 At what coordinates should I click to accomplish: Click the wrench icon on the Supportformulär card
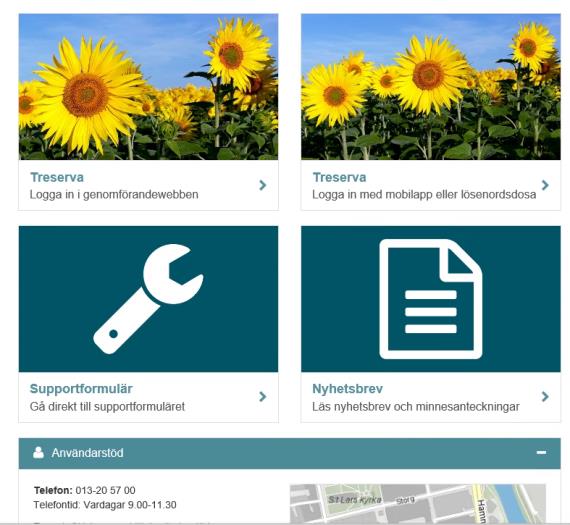[148, 299]
